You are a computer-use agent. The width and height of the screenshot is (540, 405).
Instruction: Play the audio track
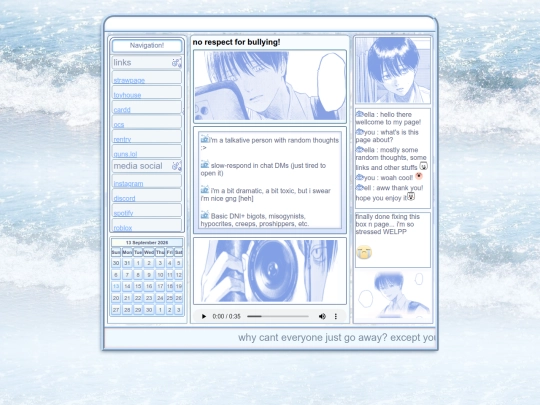coord(204,316)
